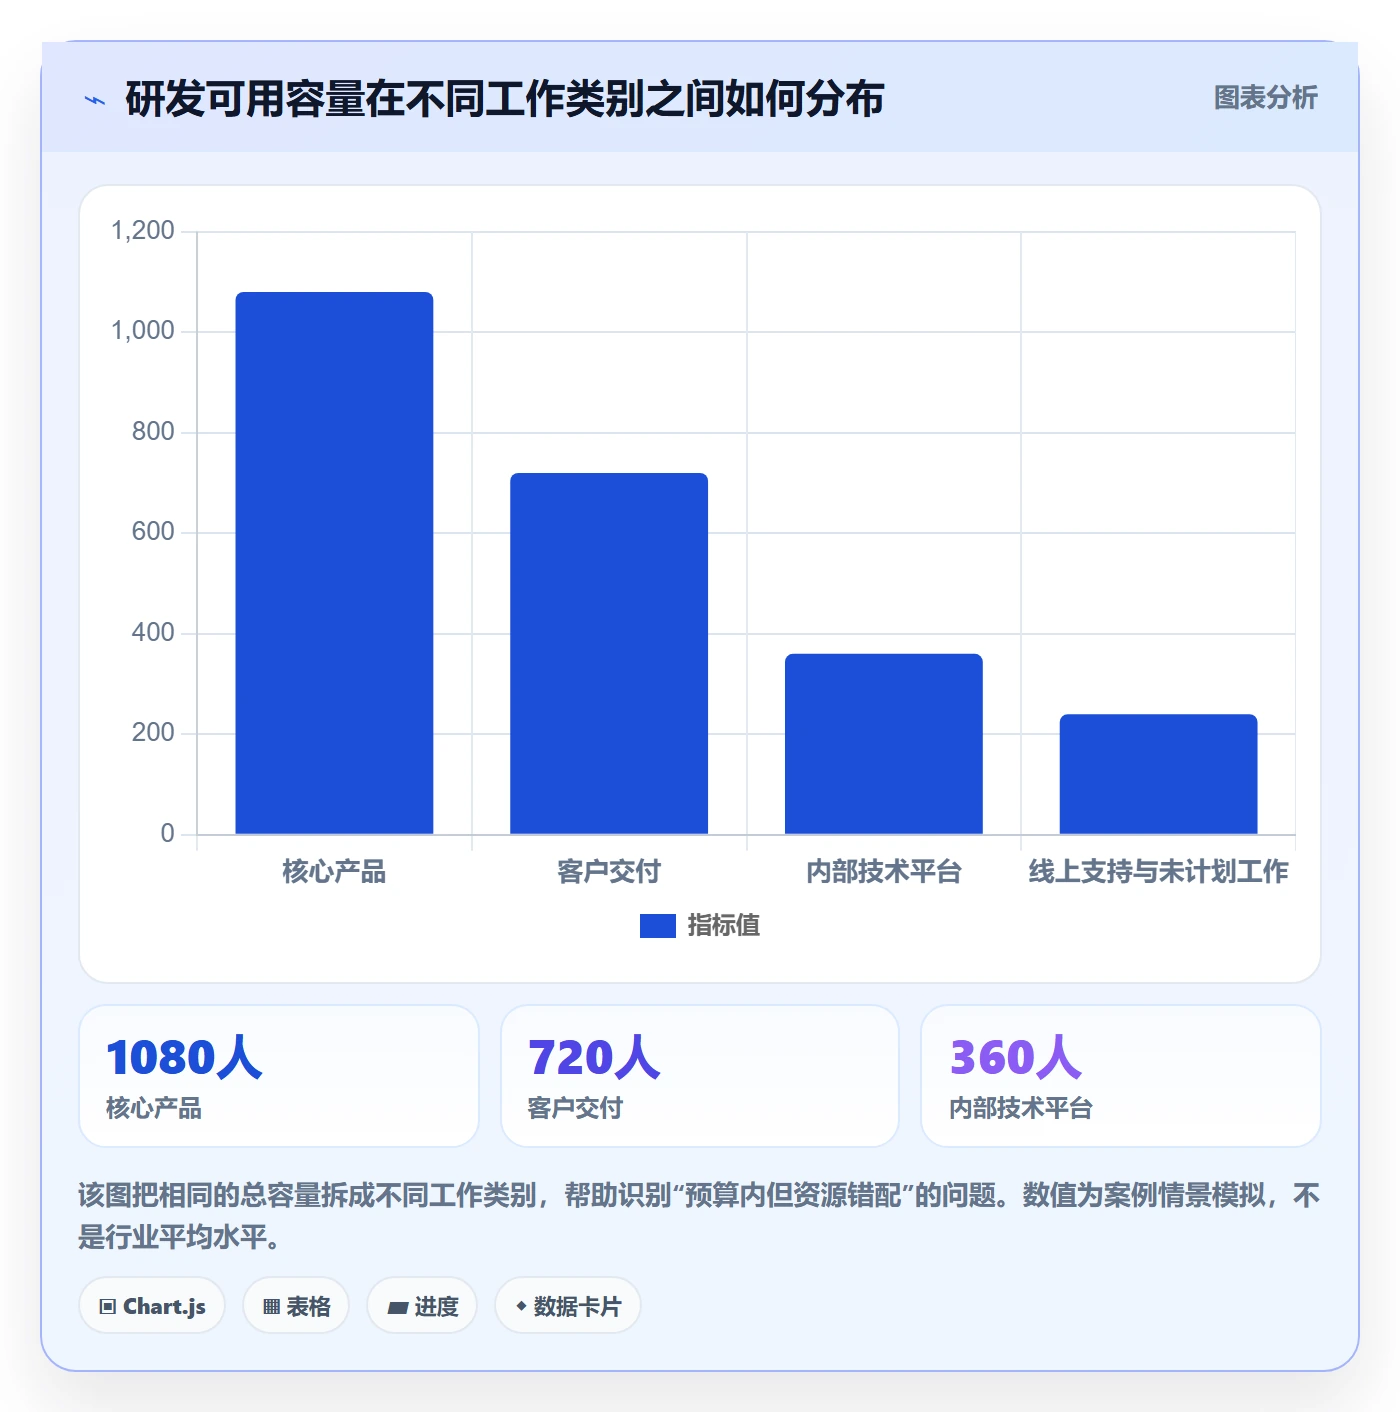The height and width of the screenshot is (1412, 1400).
Task: Click the y-axis value 400
Action: click(153, 633)
